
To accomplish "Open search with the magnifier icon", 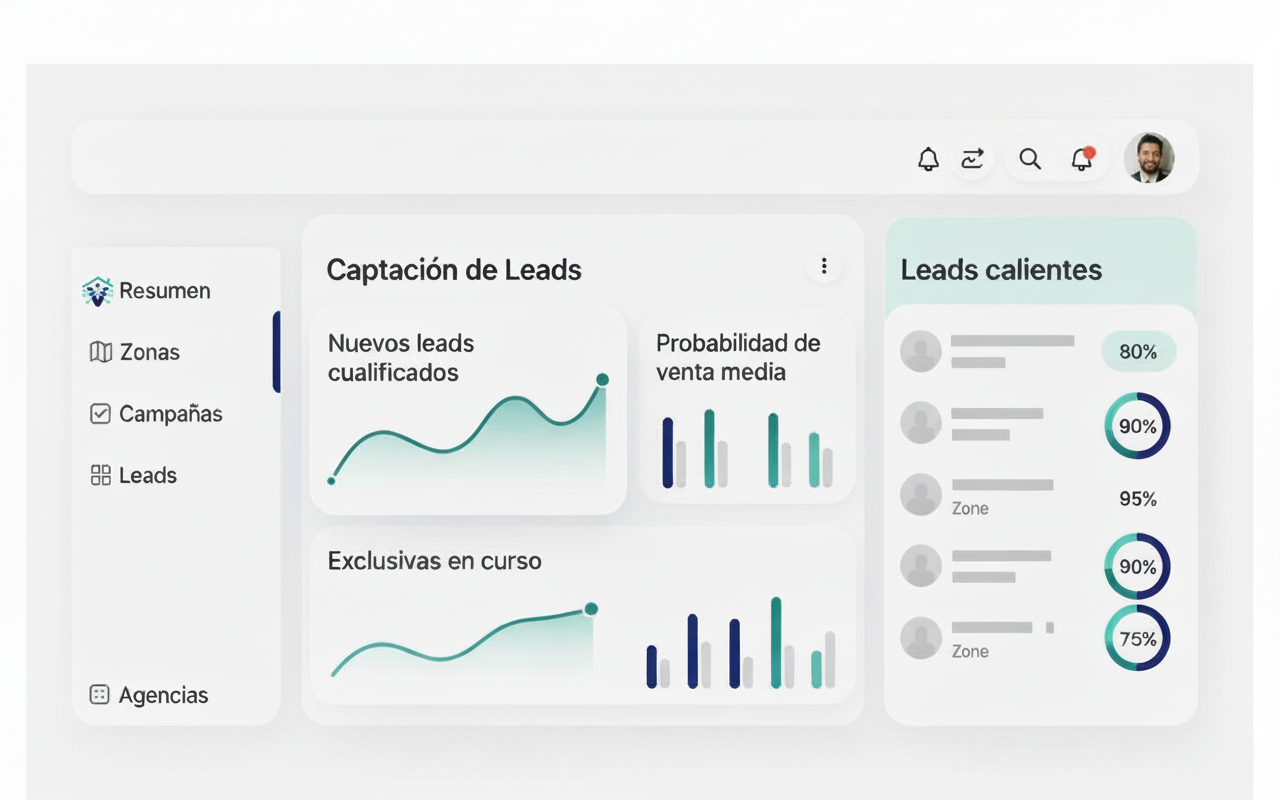I will click(x=1029, y=159).
